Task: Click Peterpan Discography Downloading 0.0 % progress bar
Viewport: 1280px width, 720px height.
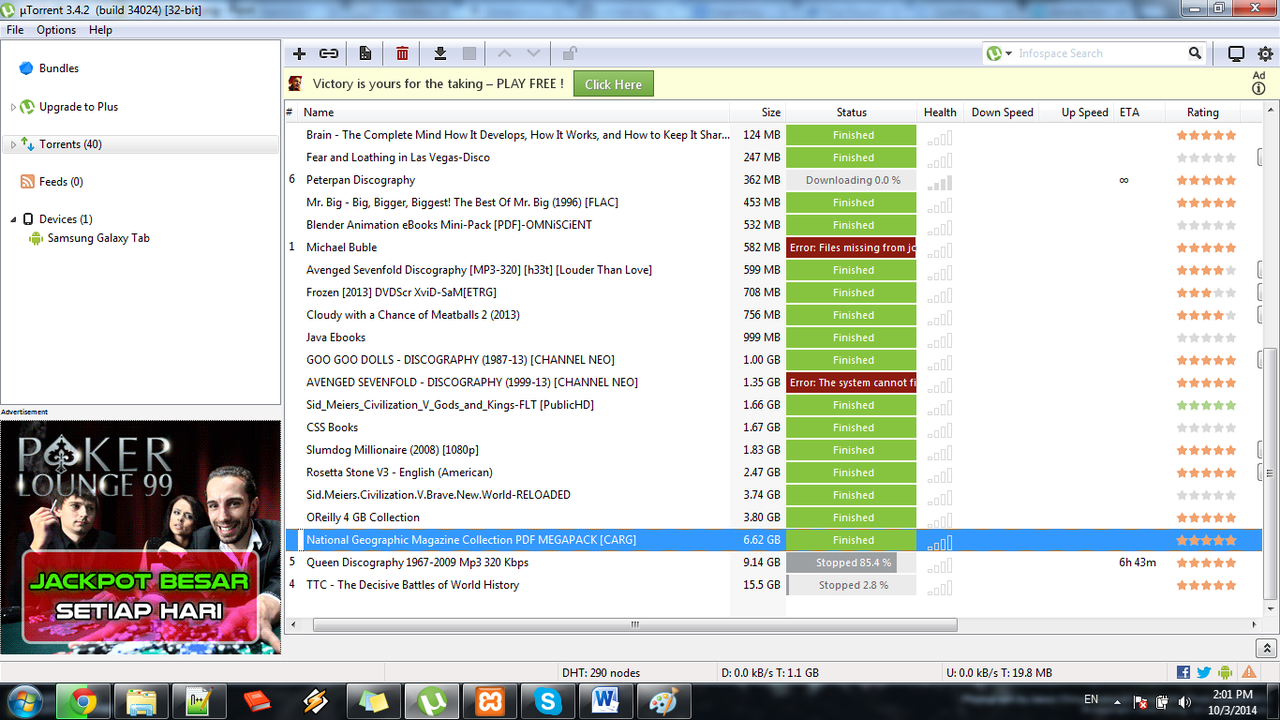Action: (852, 180)
